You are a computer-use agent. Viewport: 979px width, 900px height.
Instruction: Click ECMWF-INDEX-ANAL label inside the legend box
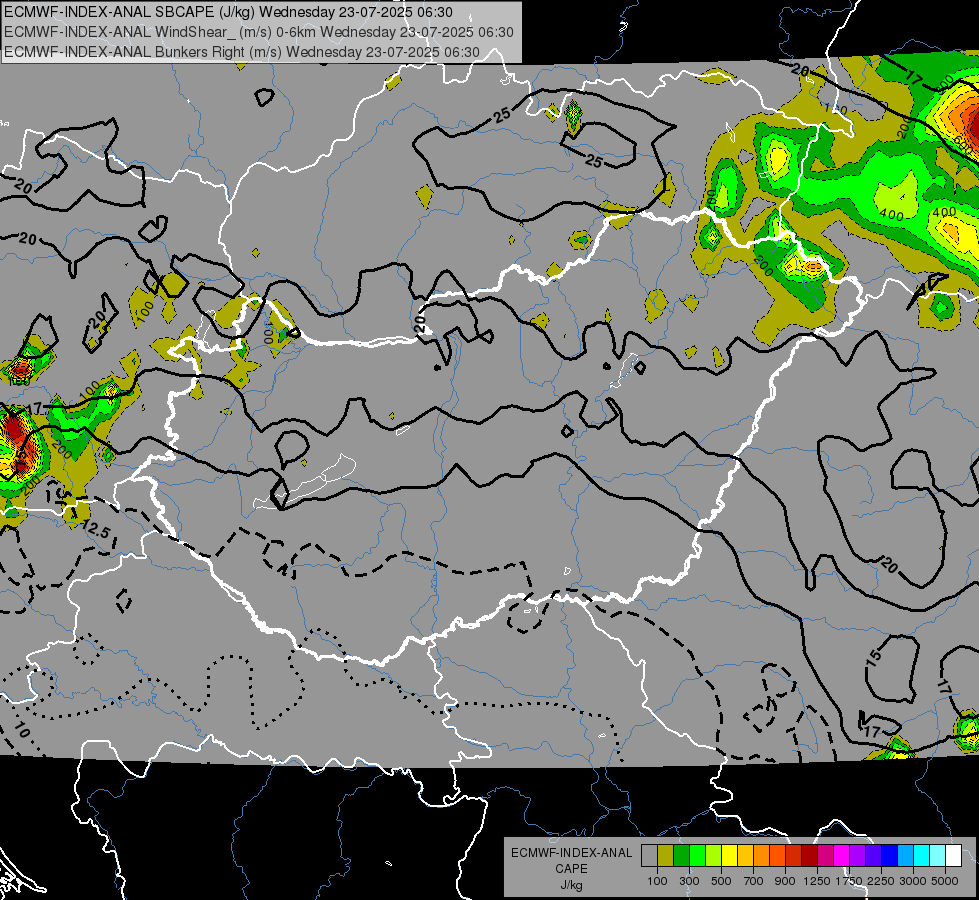(571, 853)
